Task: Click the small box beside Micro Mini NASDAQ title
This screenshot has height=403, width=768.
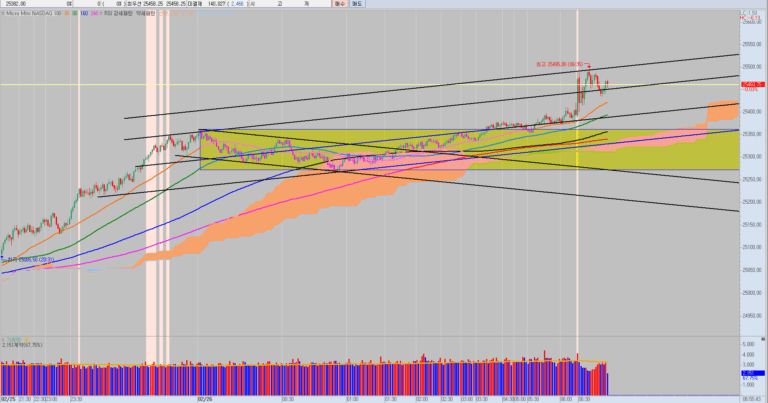Action: click(x=3, y=13)
